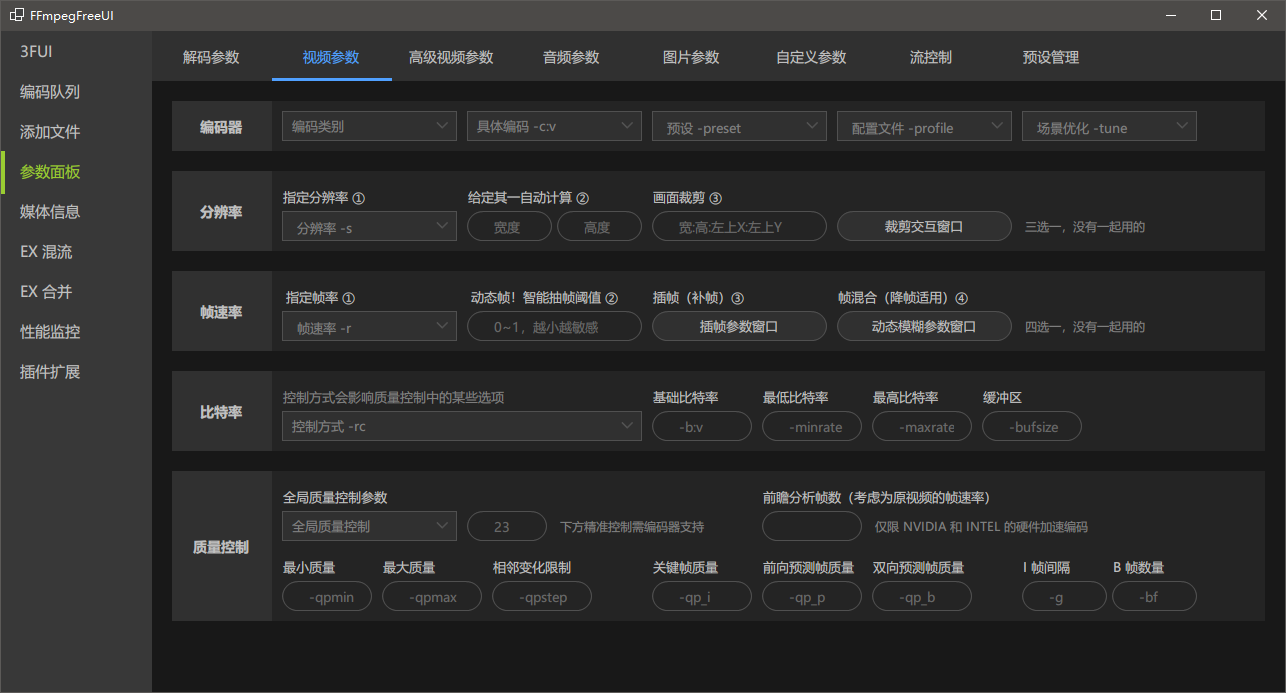Open the 裁剪交互窗口 button

[924, 226]
